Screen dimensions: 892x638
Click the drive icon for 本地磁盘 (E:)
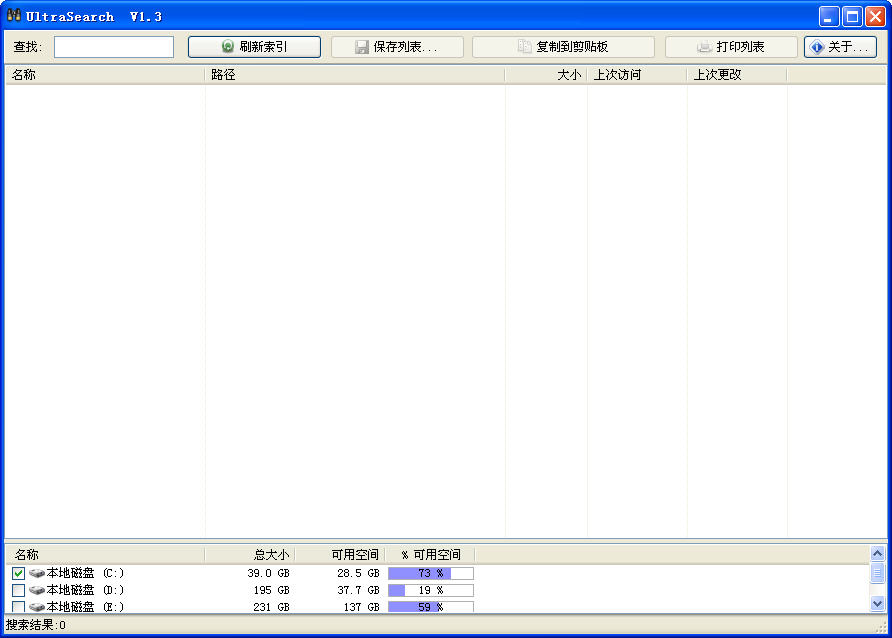point(37,607)
